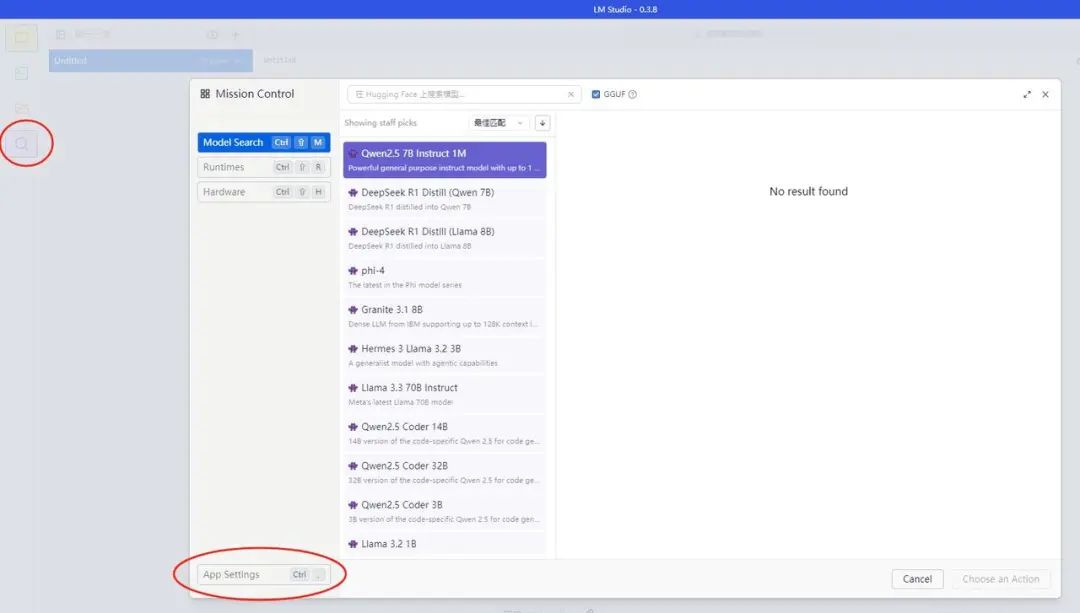Click the Showing staff picks label

point(381,123)
